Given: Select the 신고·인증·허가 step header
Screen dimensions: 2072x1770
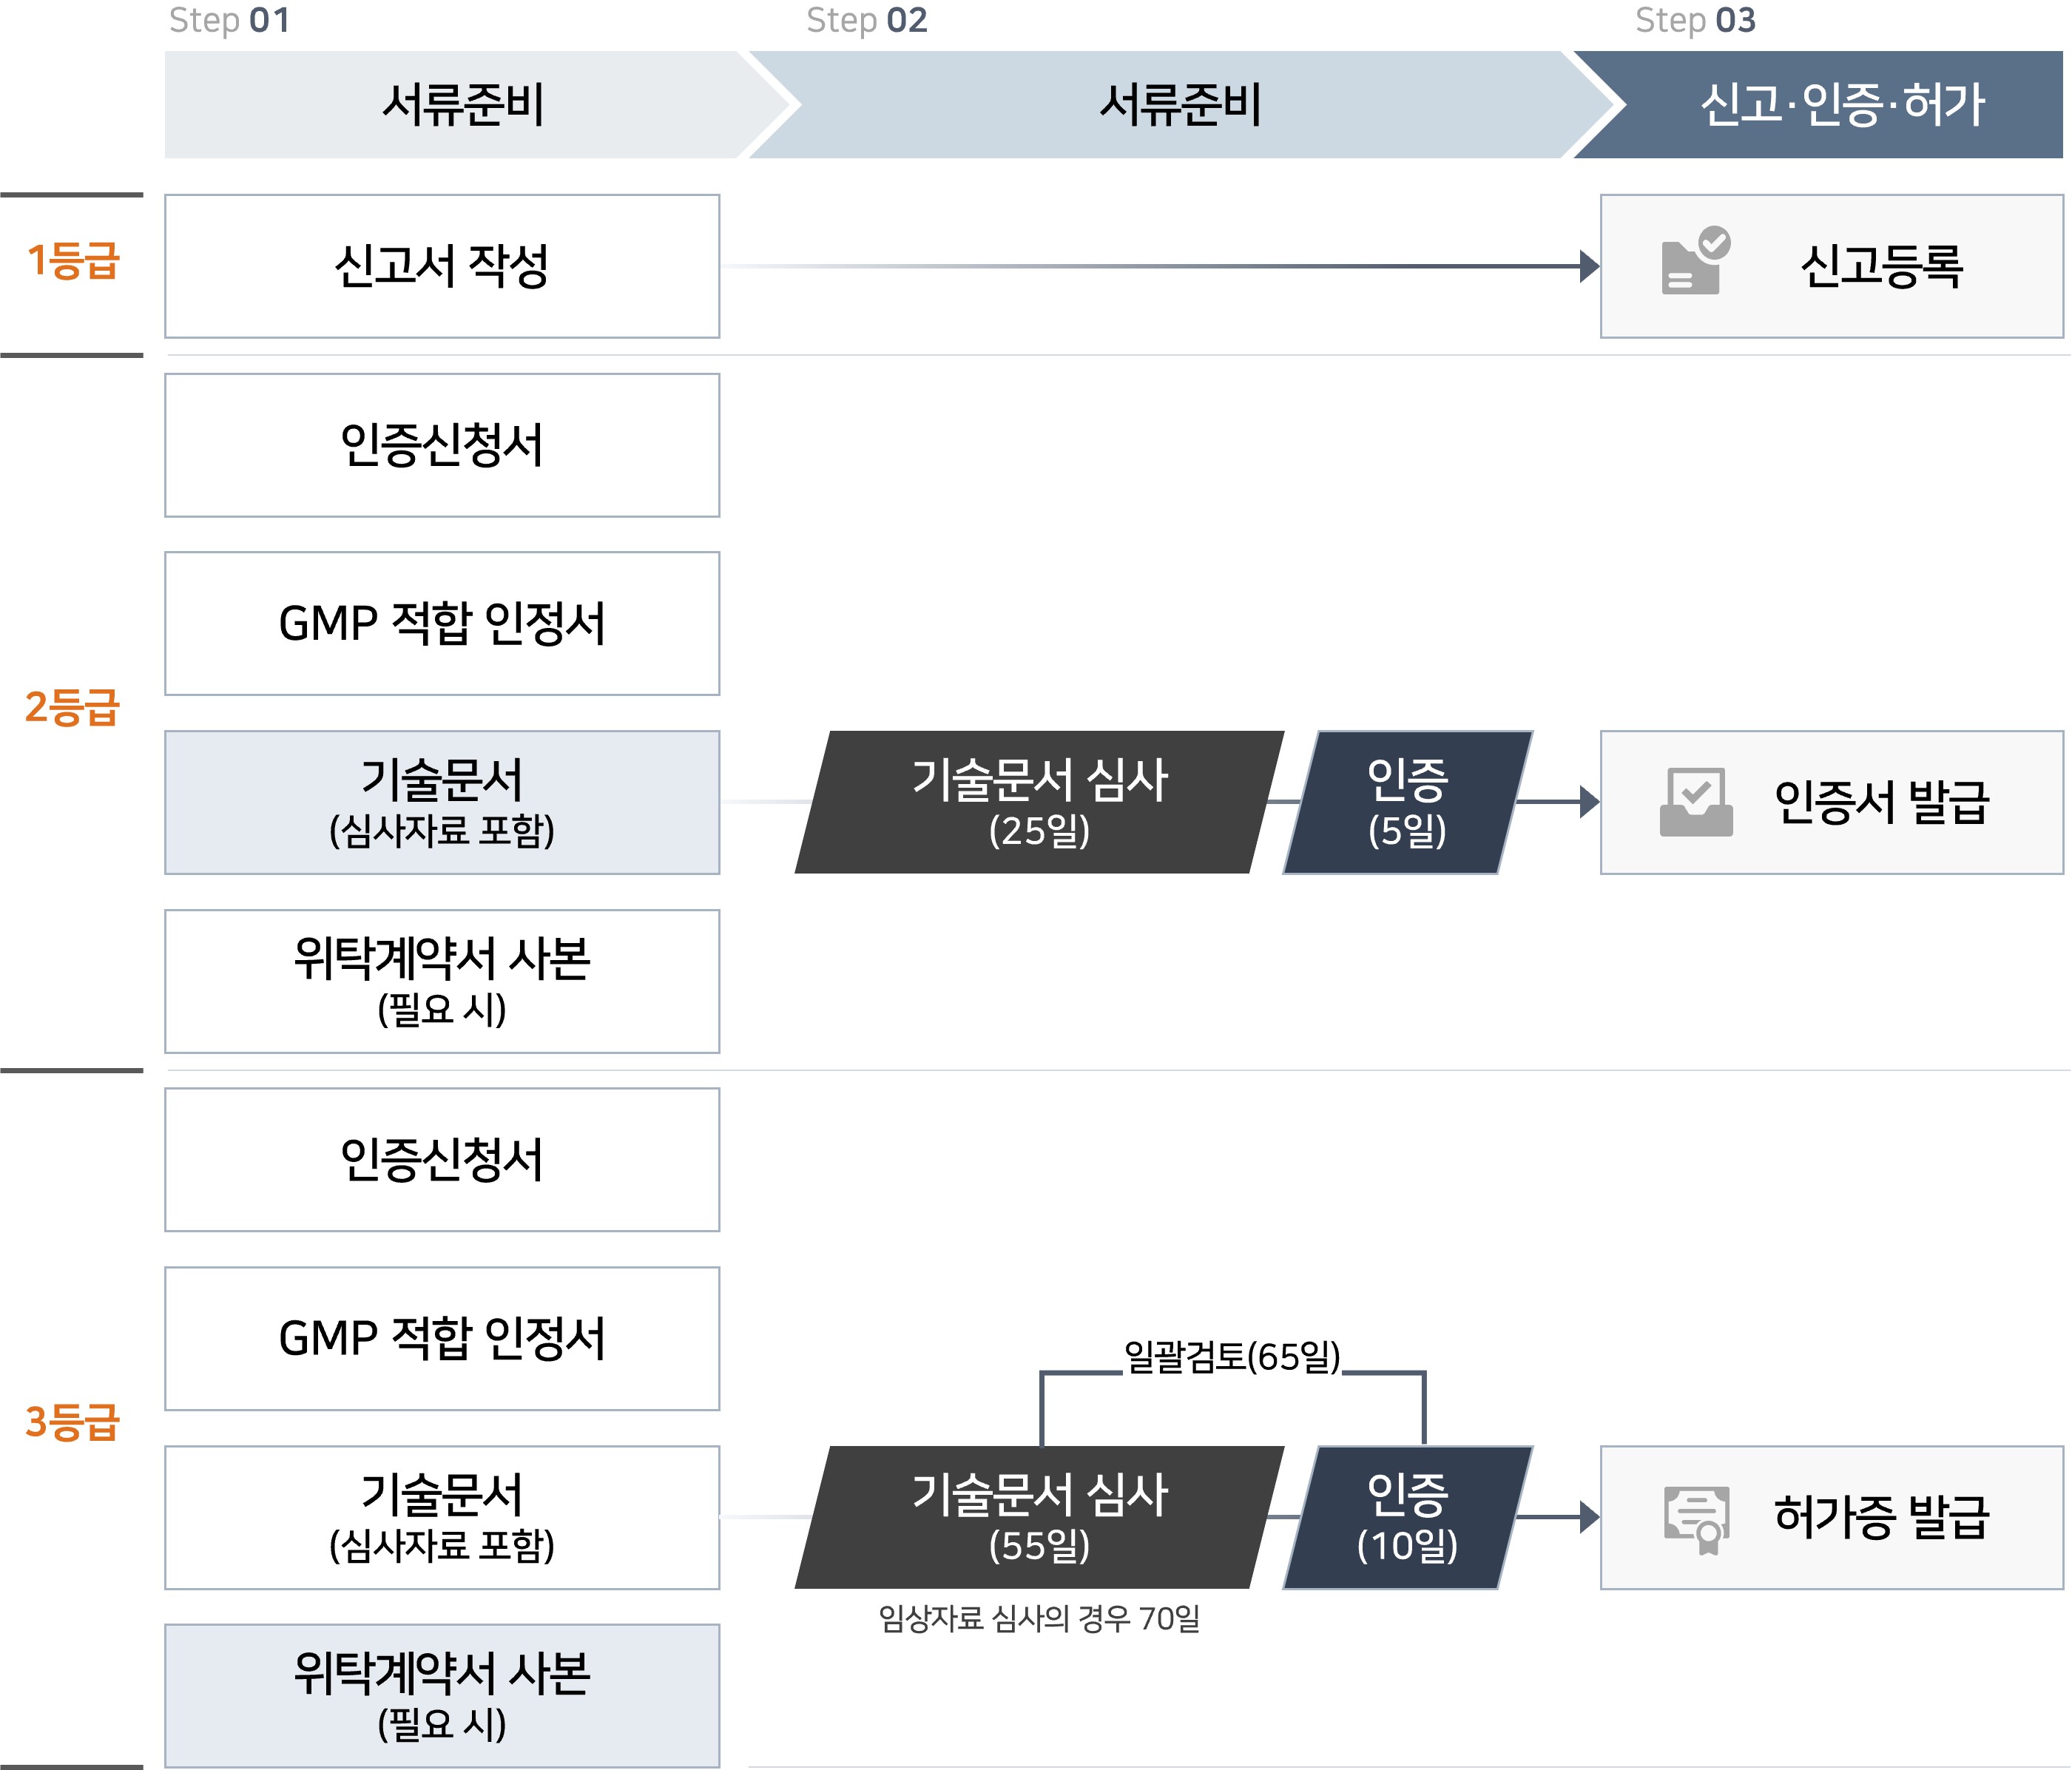Looking at the screenshot, I should point(1841,105).
